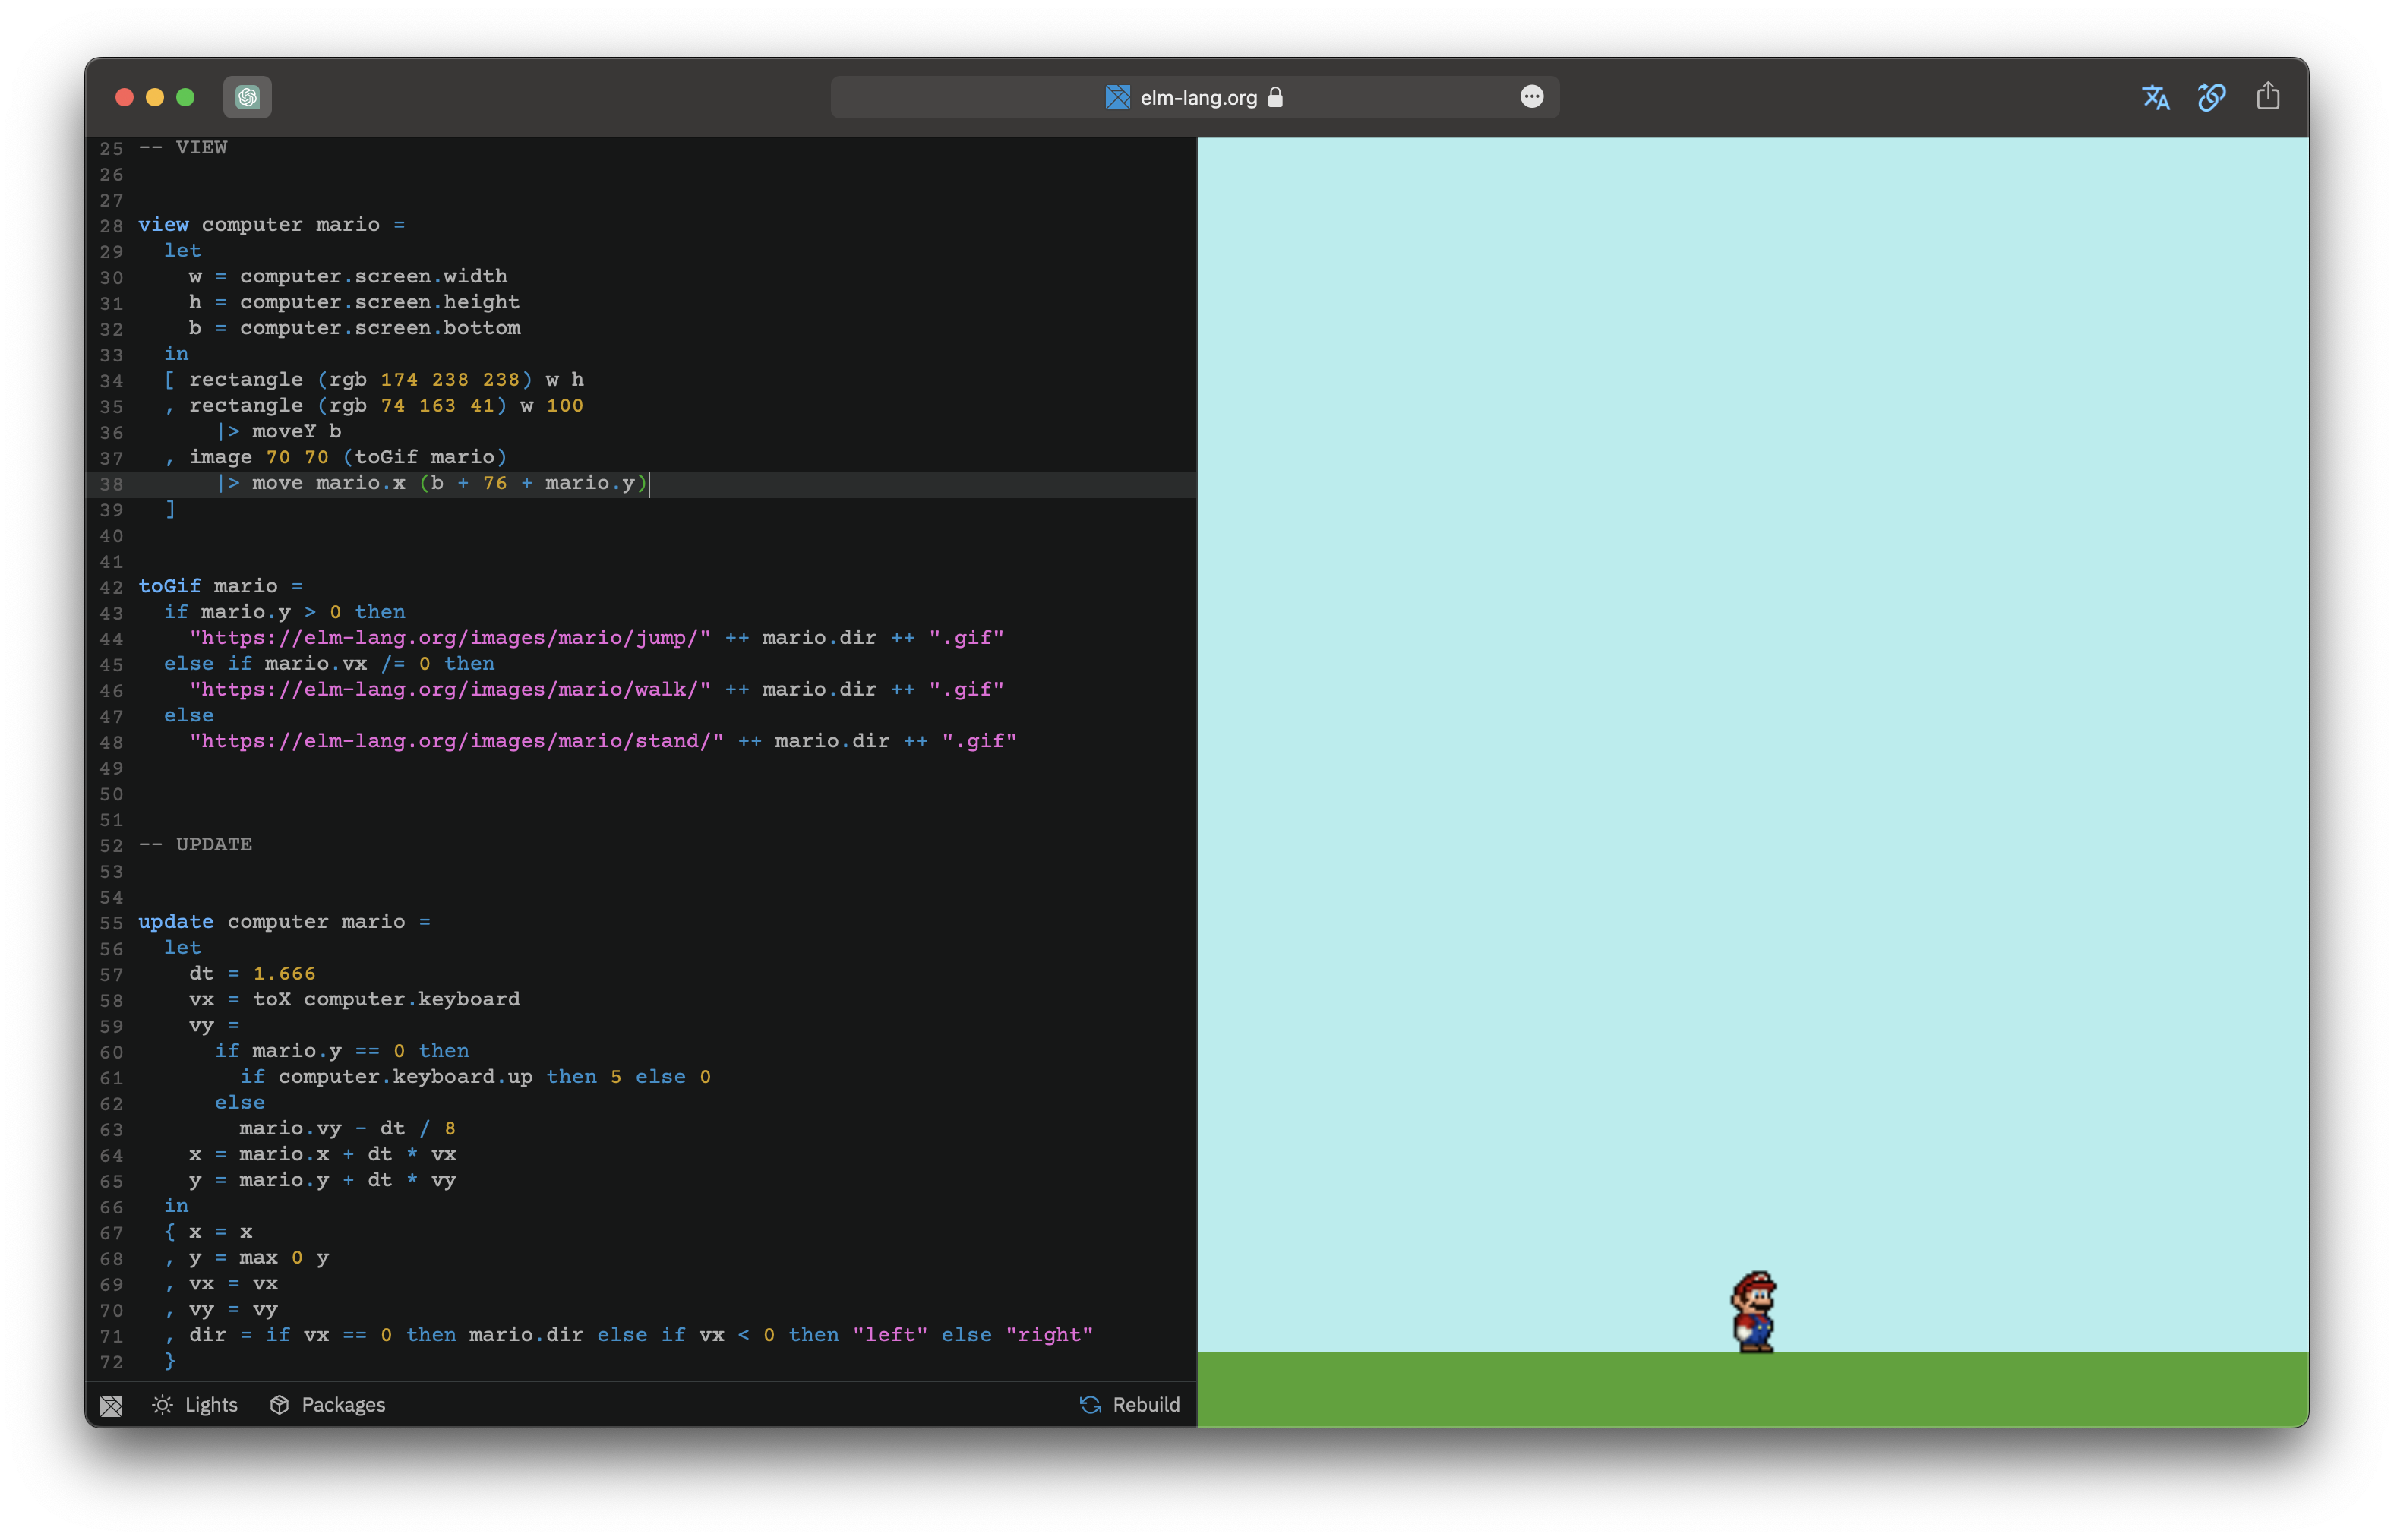Open Safari's translate icon in the toolbar

(2155, 97)
